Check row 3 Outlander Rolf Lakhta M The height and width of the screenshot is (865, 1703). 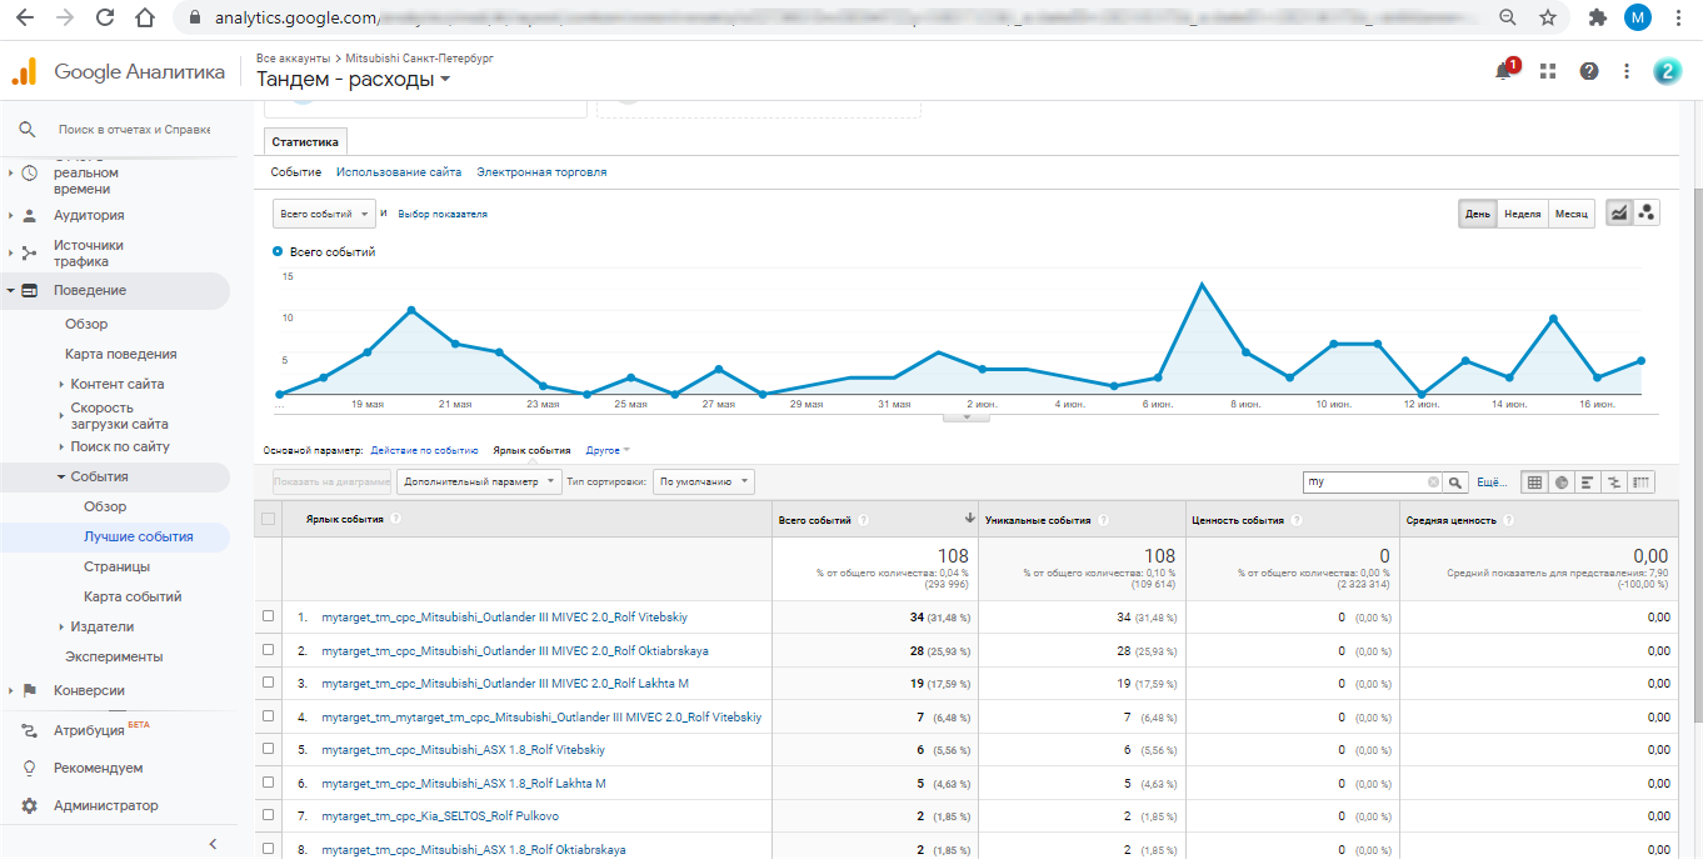[x=268, y=683]
